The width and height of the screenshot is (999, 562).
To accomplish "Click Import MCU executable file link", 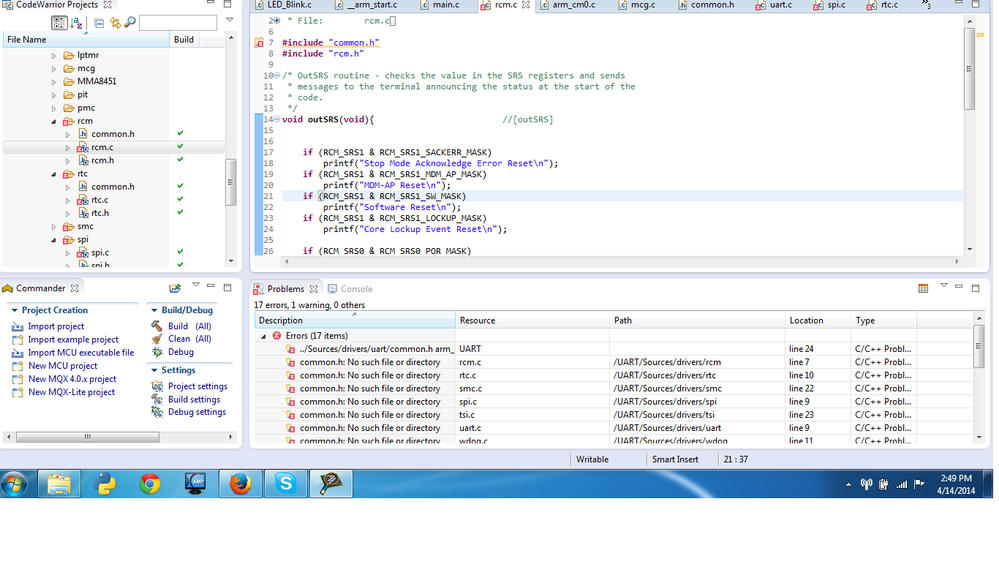I will [x=81, y=353].
